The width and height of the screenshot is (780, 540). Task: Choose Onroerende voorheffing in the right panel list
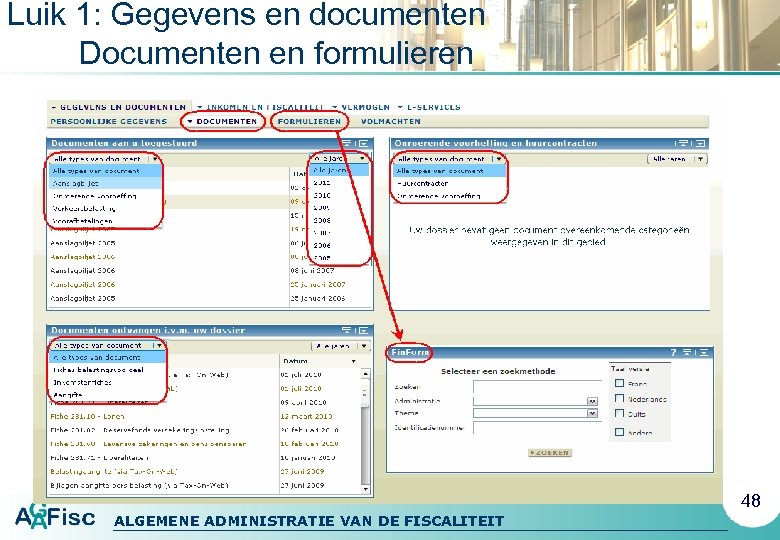(449, 196)
